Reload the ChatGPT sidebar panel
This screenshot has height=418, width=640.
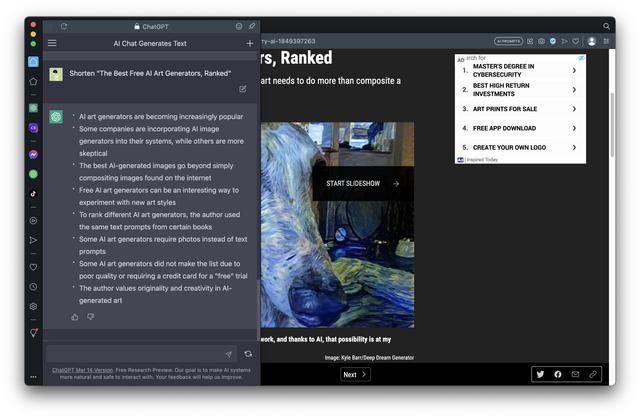(x=64, y=27)
